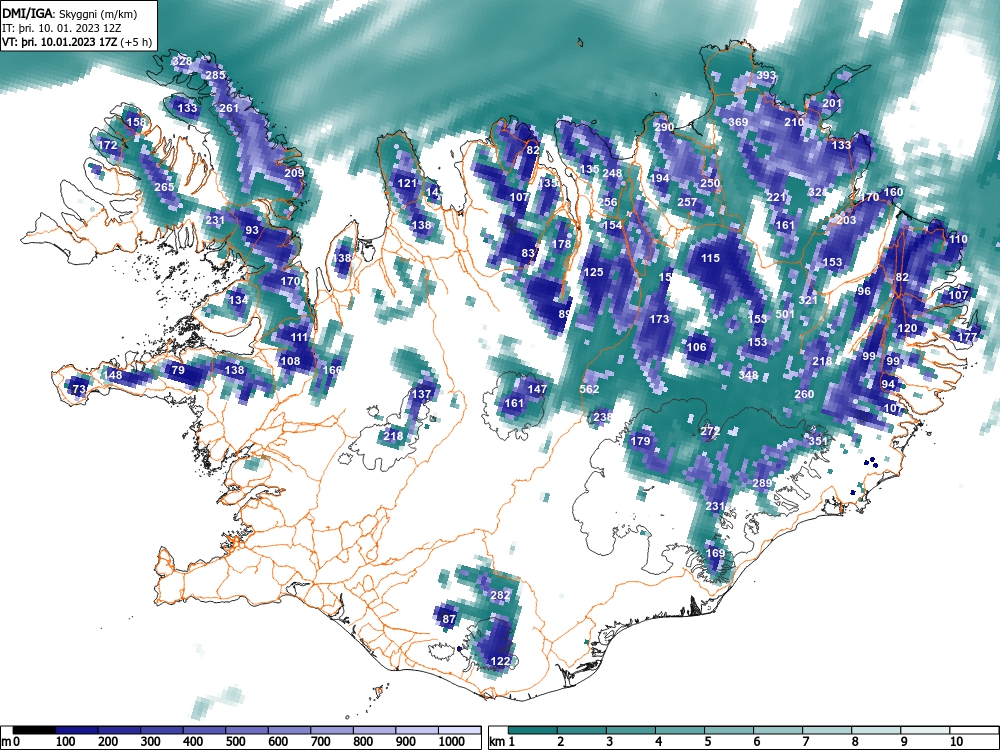Click visibility value 134

pos(238,300)
